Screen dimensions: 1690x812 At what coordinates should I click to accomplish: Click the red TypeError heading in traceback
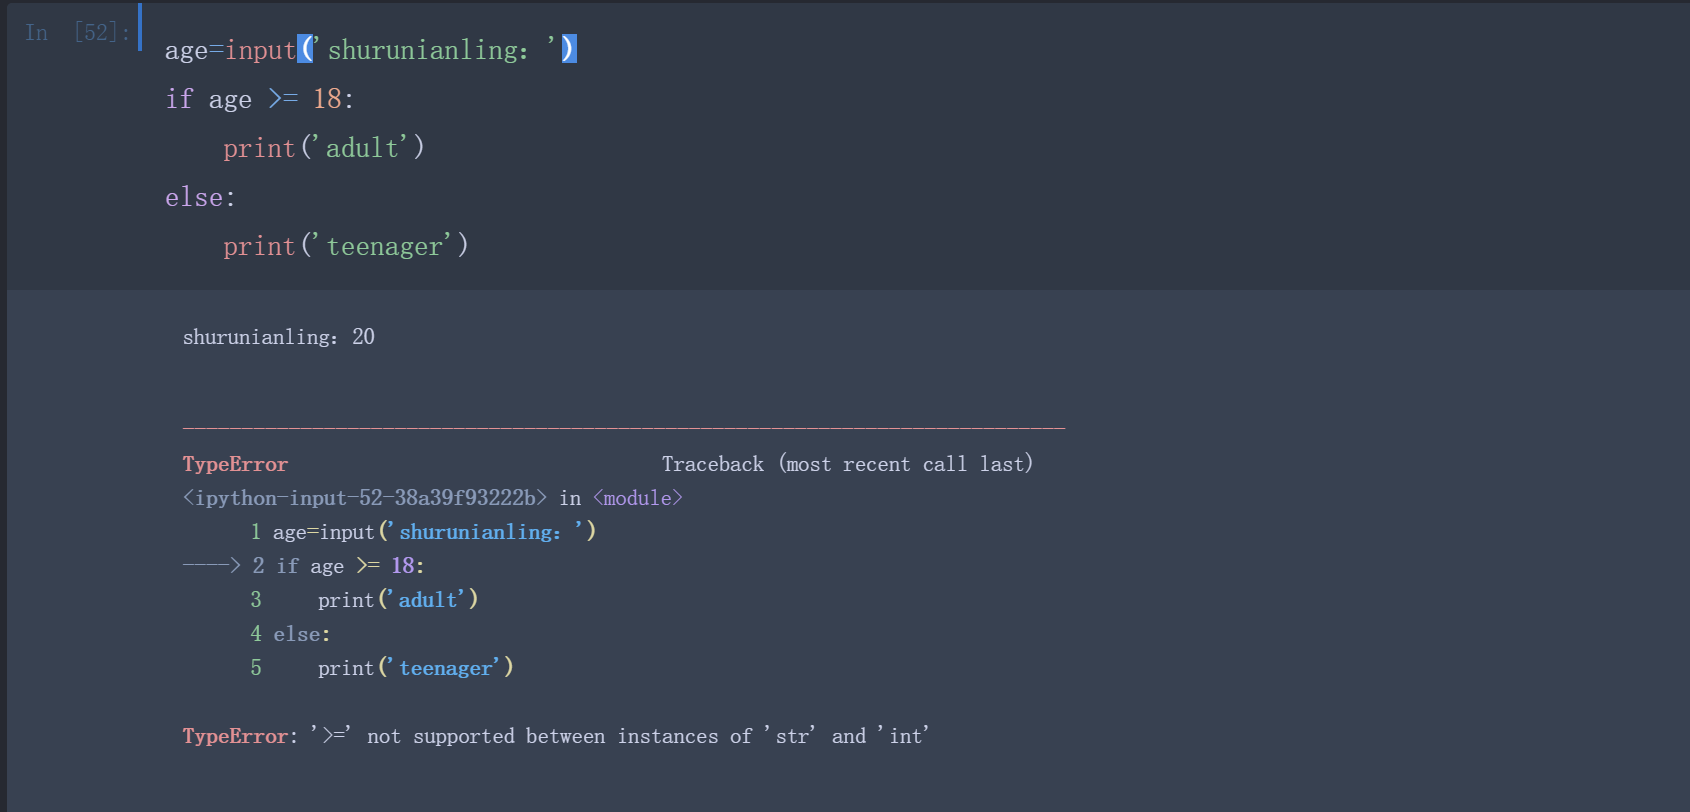click(x=235, y=464)
